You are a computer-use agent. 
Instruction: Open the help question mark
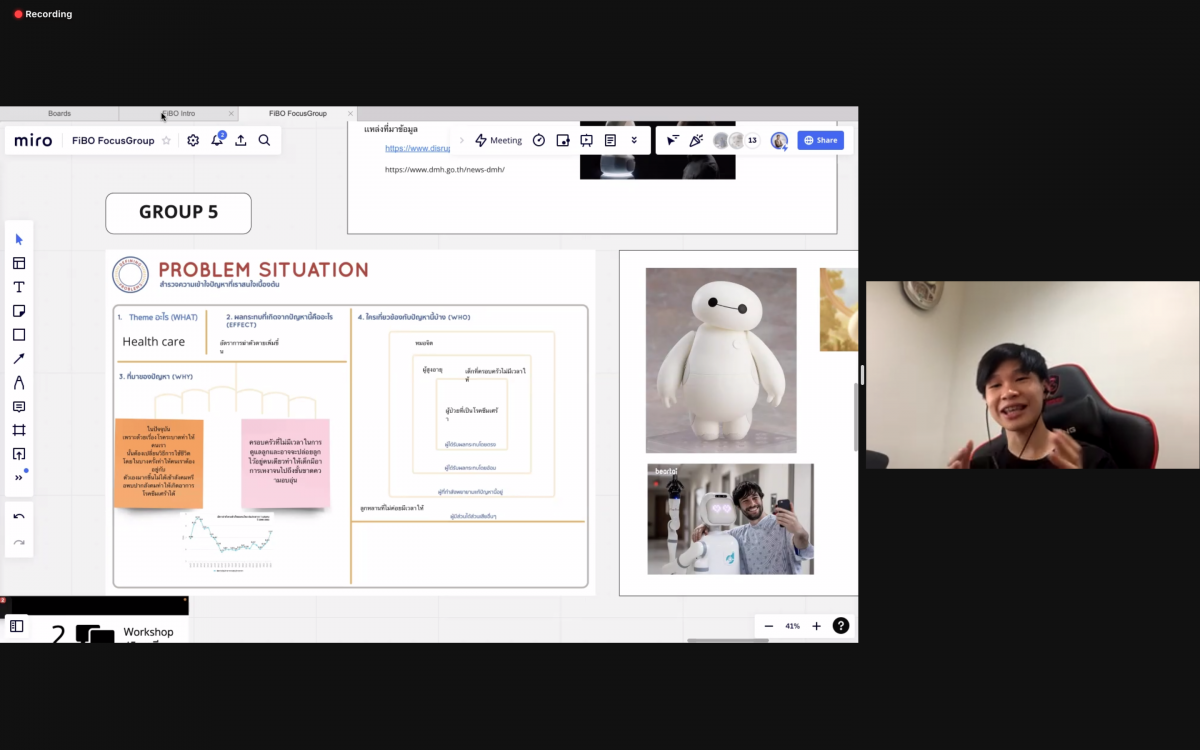click(x=841, y=626)
